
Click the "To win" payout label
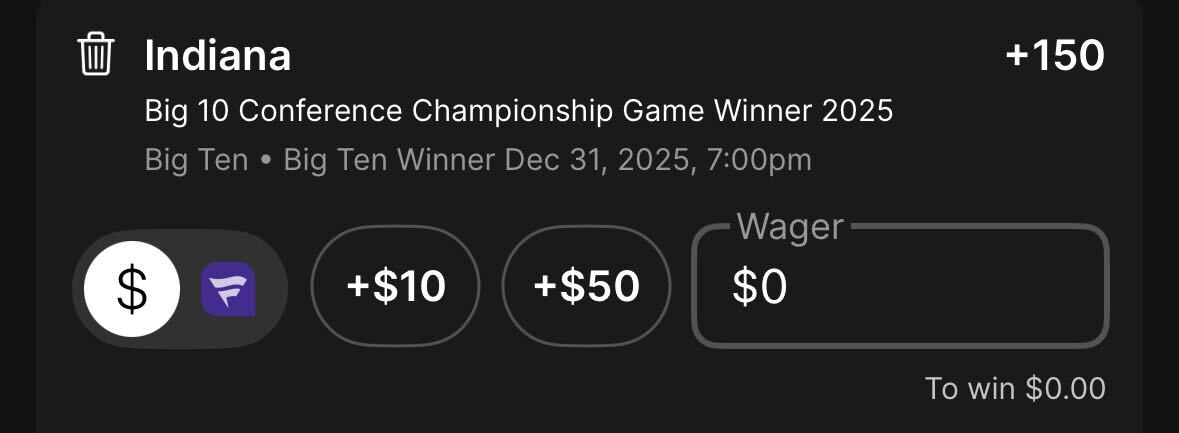coord(970,388)
